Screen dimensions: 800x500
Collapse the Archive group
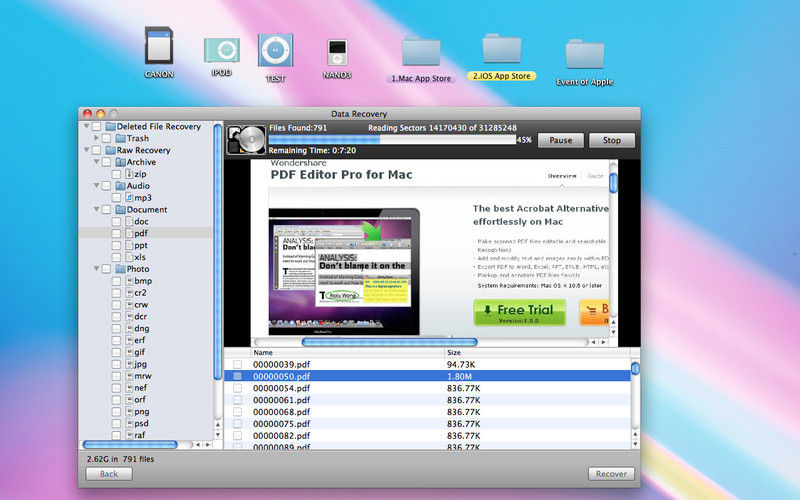[x=96, y=162]
